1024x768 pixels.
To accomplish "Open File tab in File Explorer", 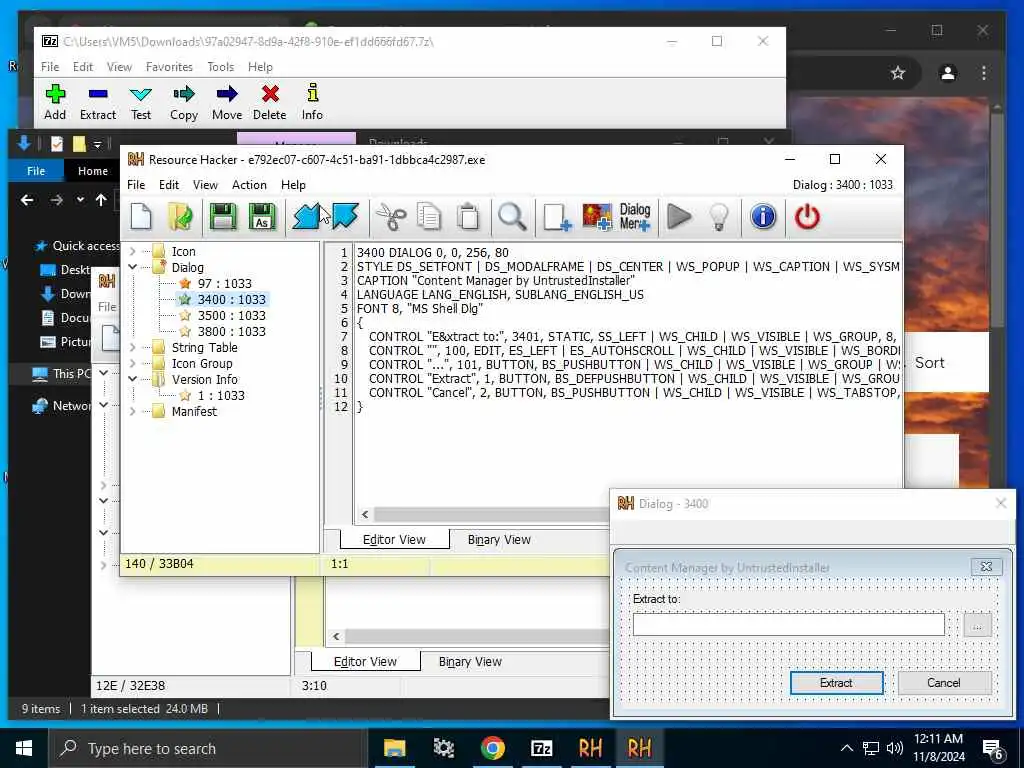I will [36, 171].
